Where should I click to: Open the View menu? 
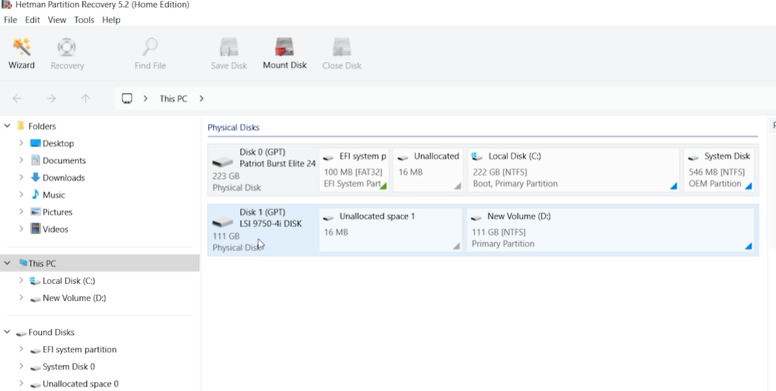tap(57, 20)
